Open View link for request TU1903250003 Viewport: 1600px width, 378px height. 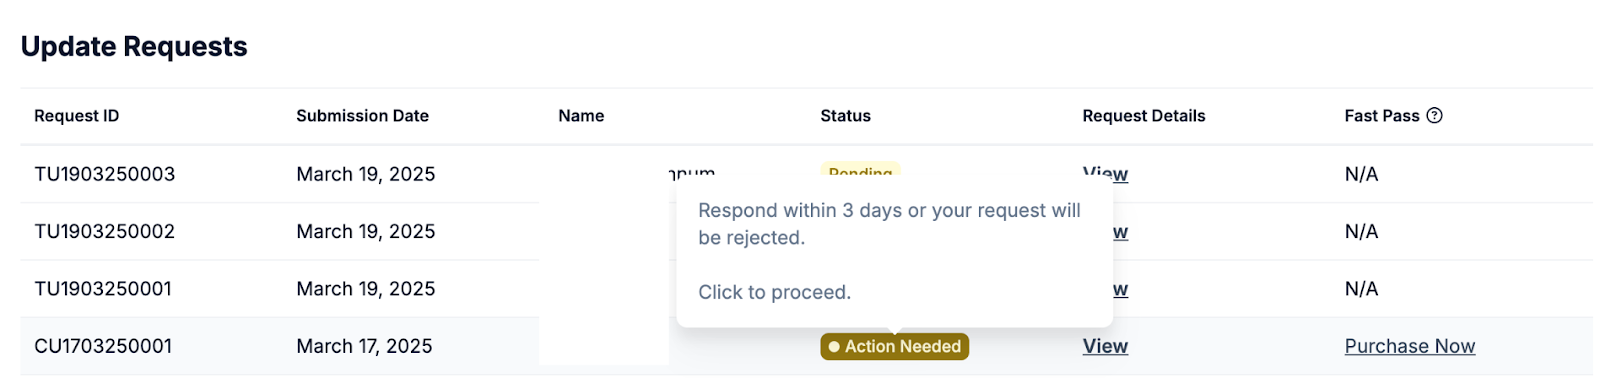pos(1105,173)
